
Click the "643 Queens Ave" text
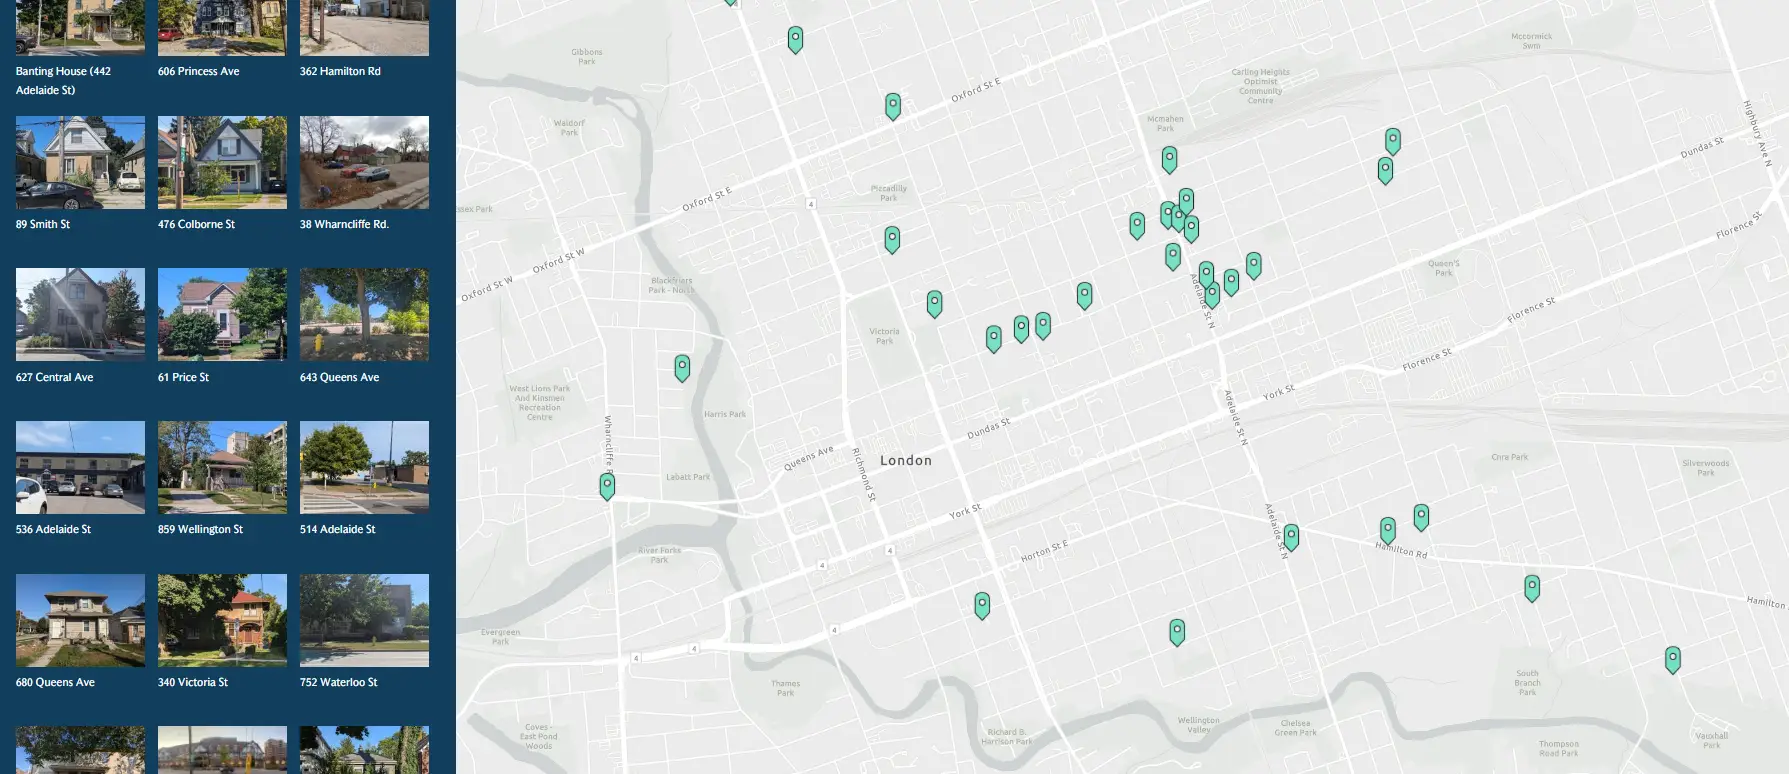[x=339, y=377]
